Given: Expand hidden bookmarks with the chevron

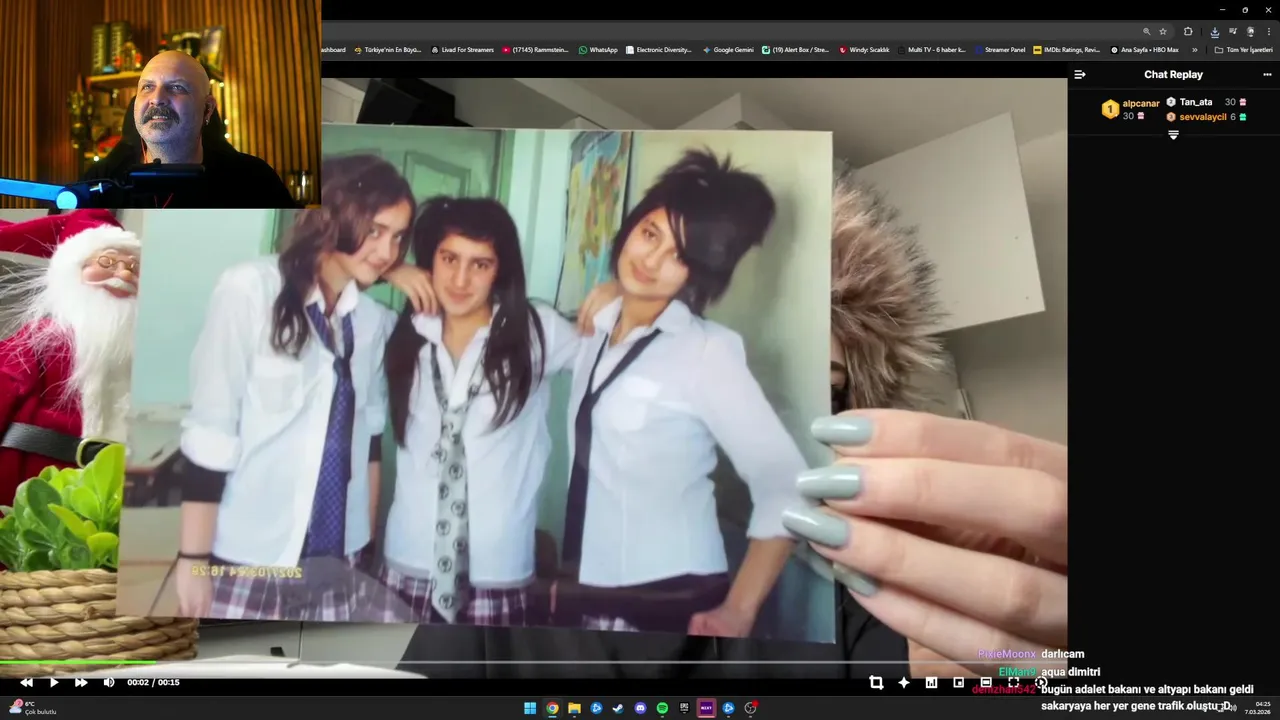Looking at the screenshot, I should (x=1194, y=50).
